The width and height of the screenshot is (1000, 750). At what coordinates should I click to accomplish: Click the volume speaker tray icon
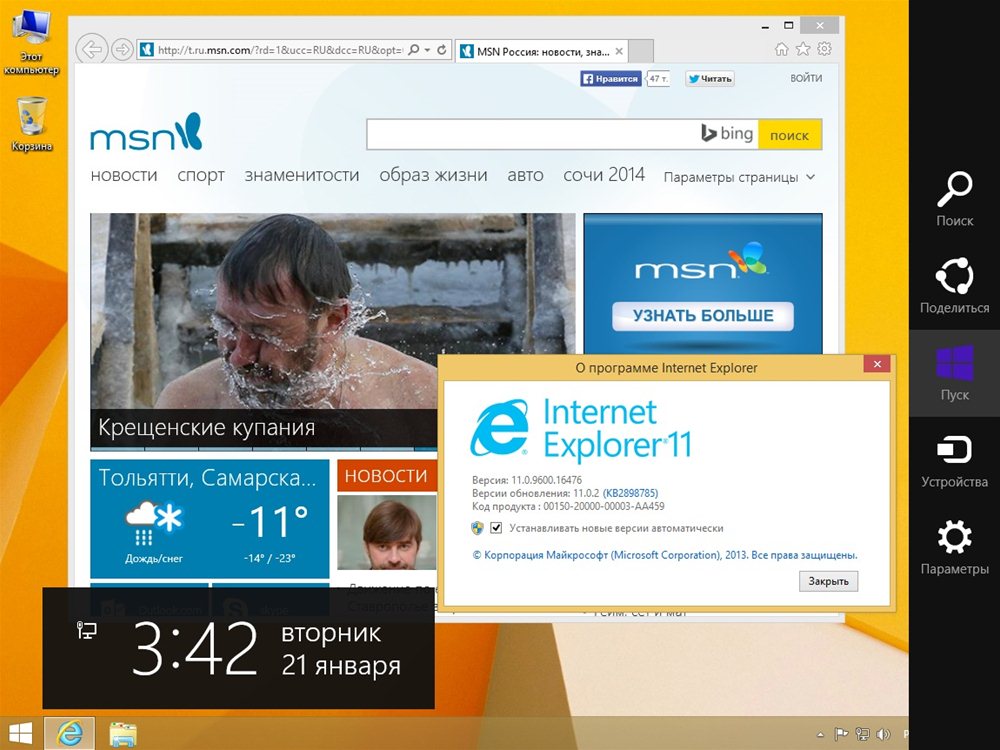[x=883, y=735]
